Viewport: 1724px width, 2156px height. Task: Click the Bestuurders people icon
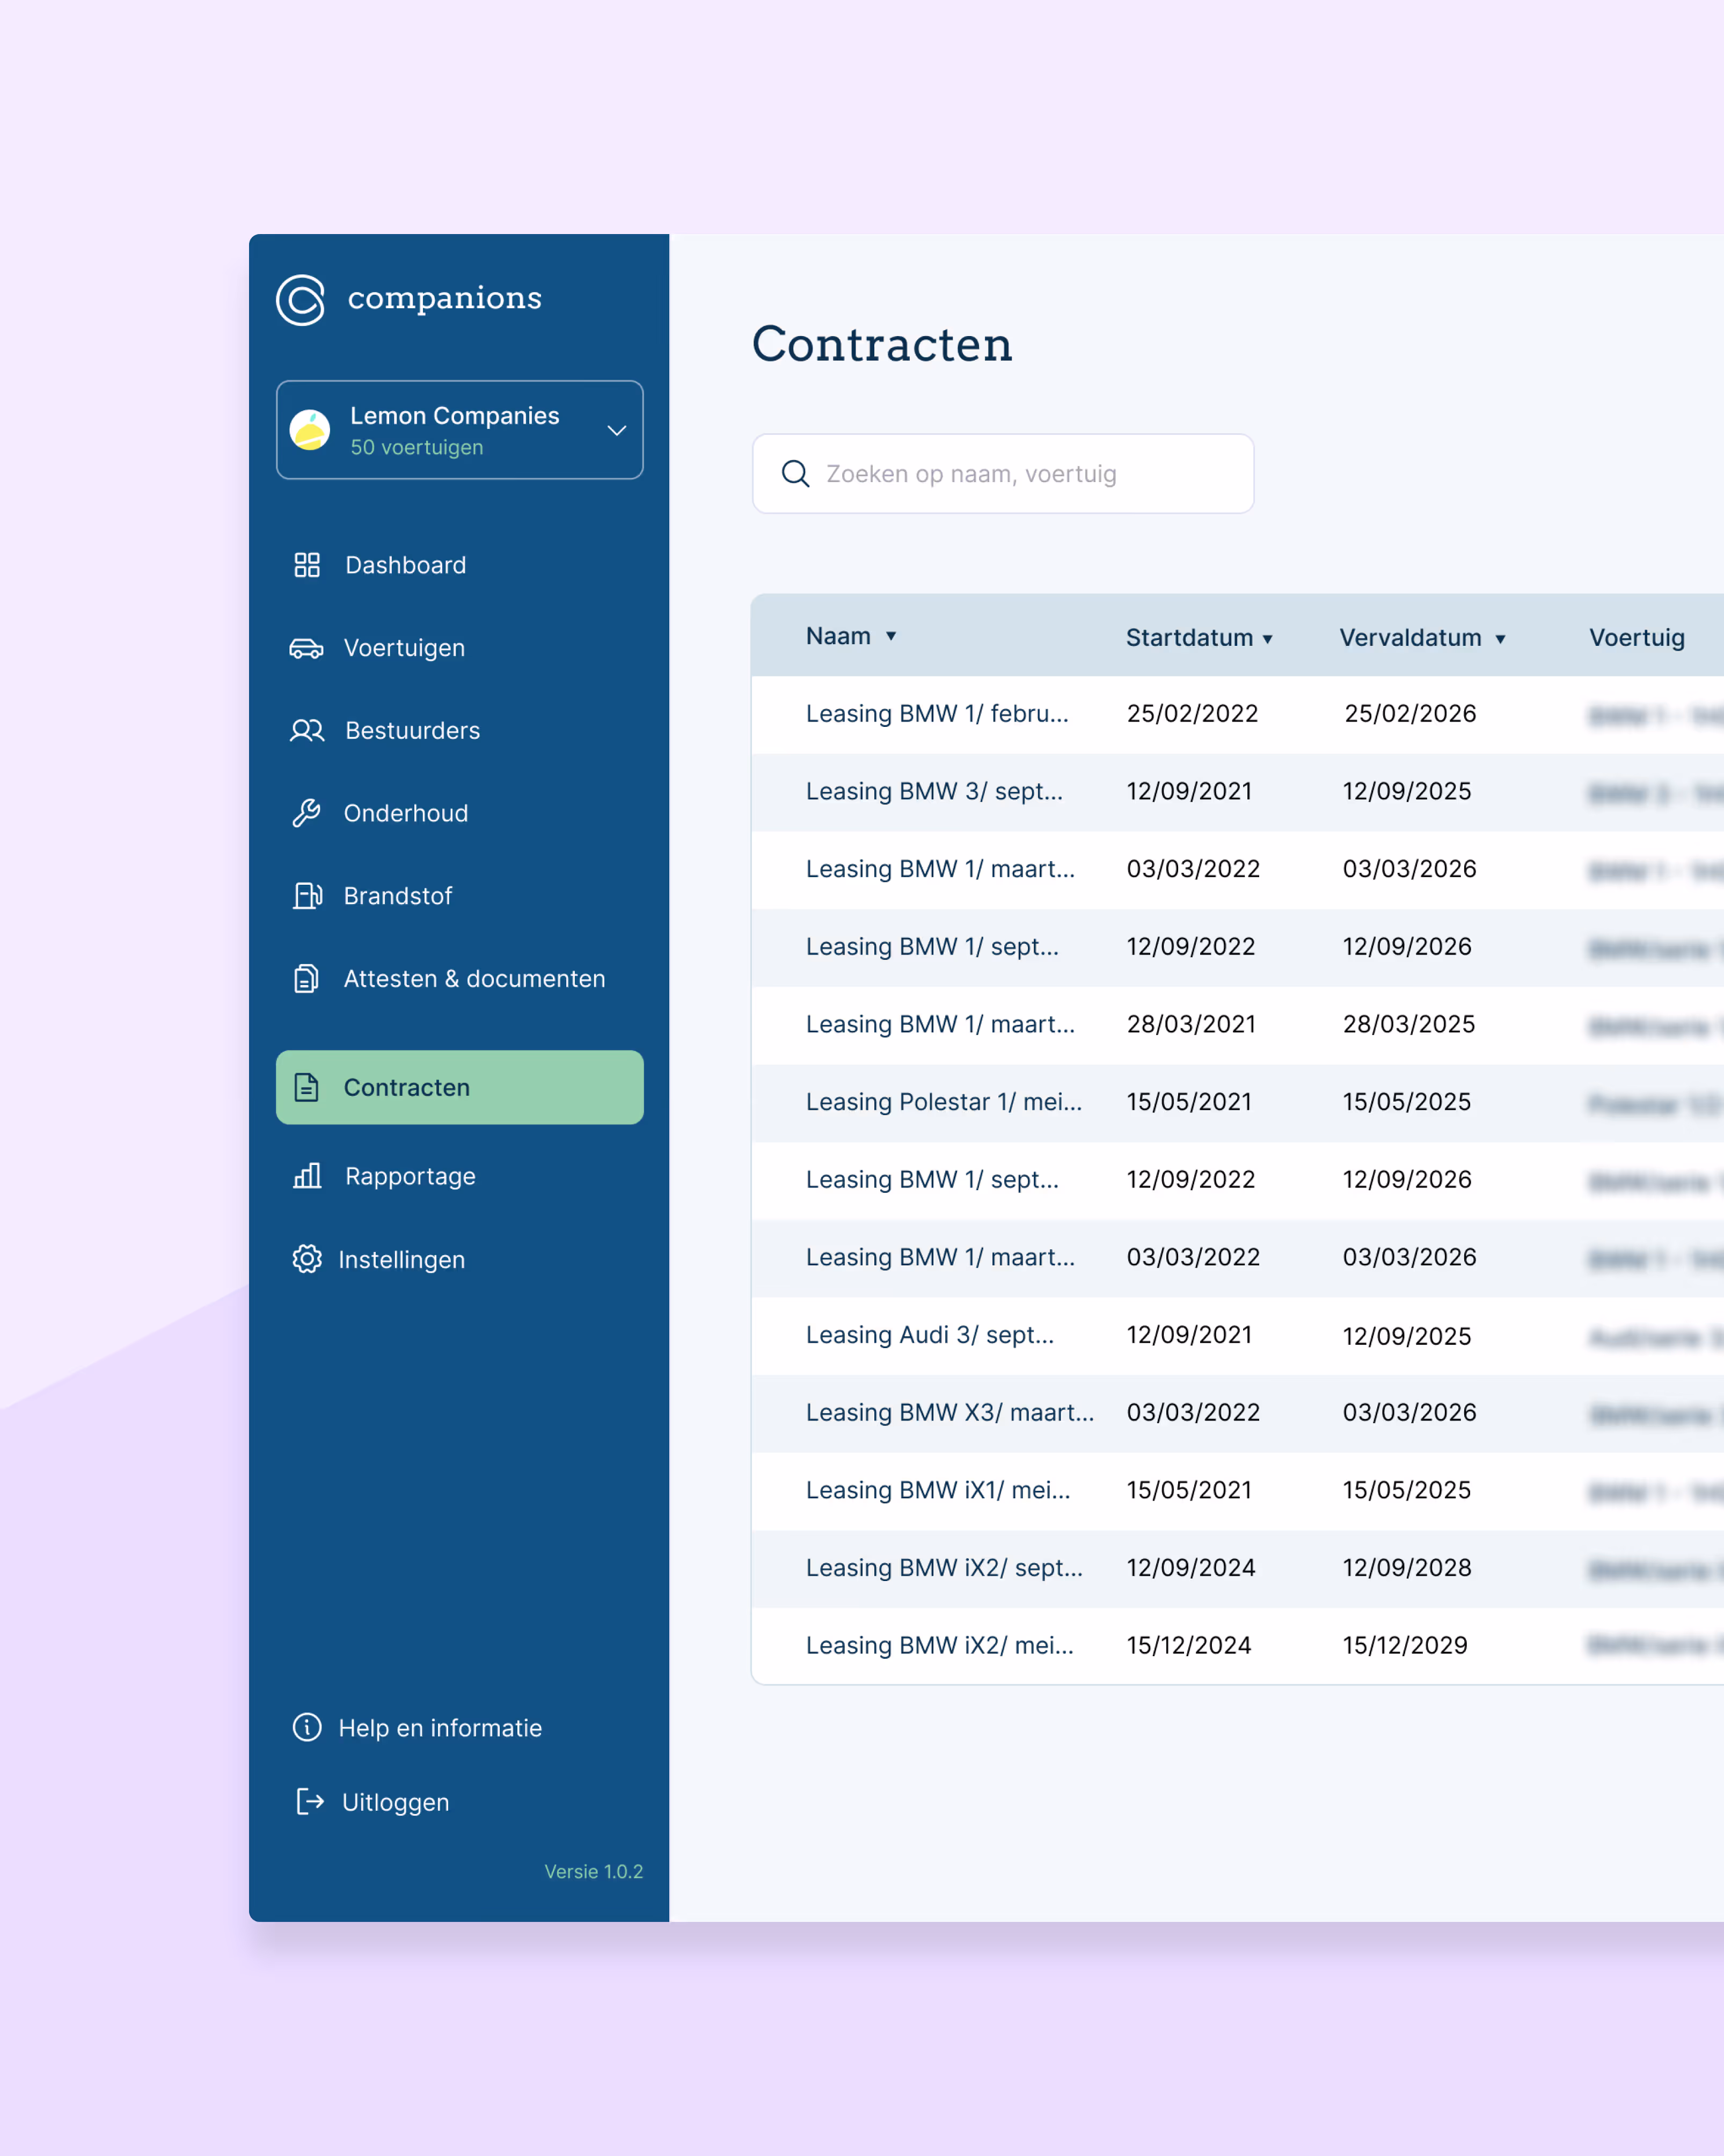click(x=307, y=731)
